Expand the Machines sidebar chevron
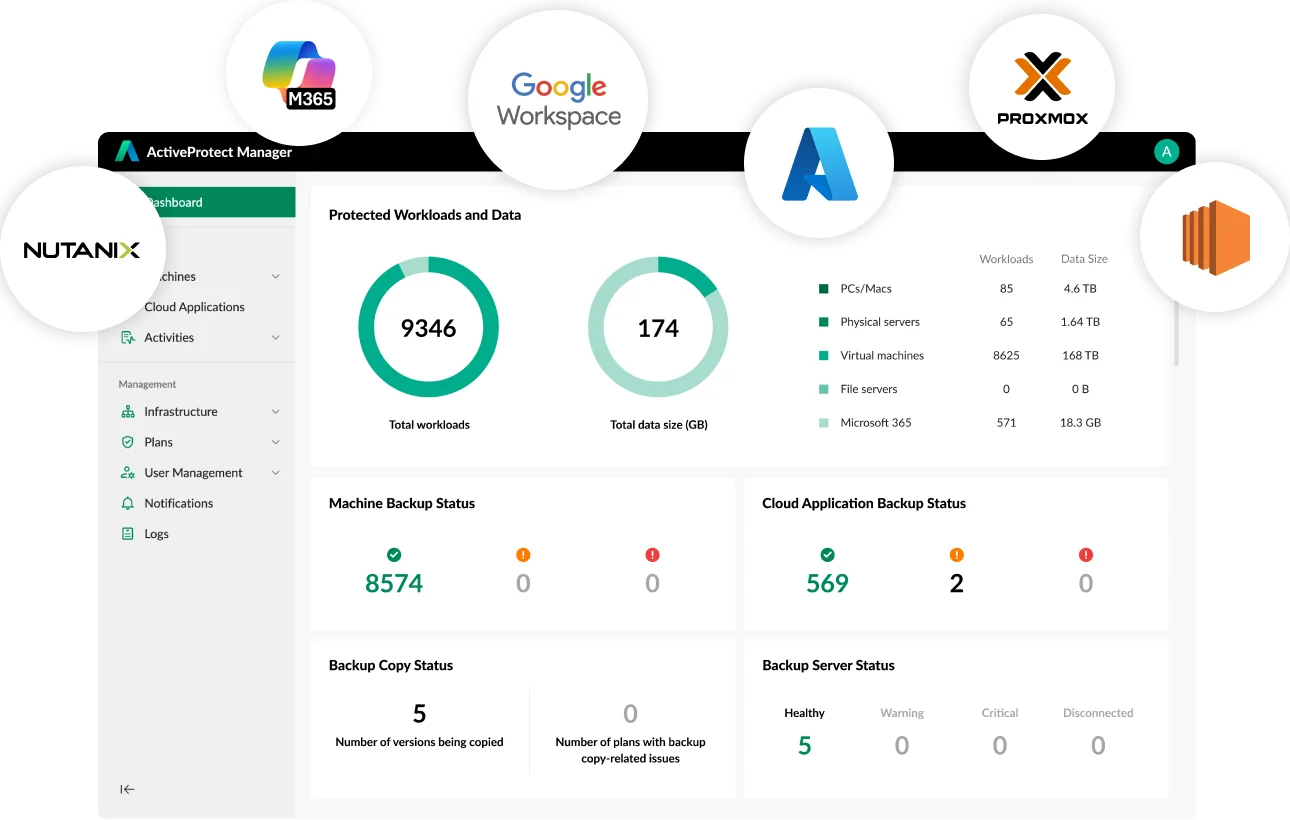 (276, 277)
